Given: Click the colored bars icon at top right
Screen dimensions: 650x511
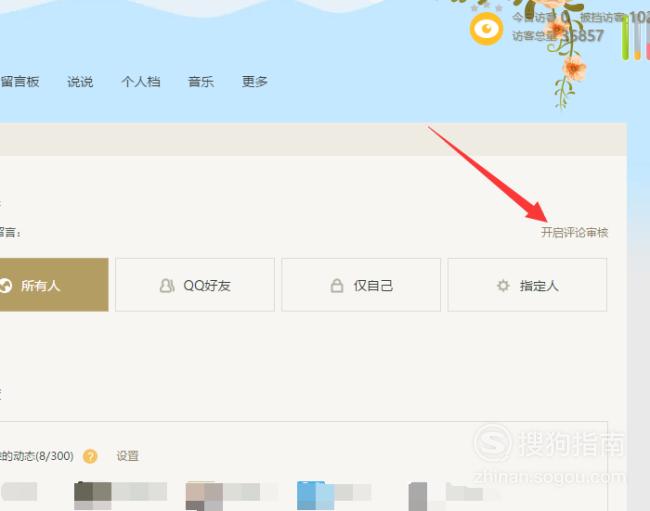Looking at the screenshot, I should (x=635, y=38).
